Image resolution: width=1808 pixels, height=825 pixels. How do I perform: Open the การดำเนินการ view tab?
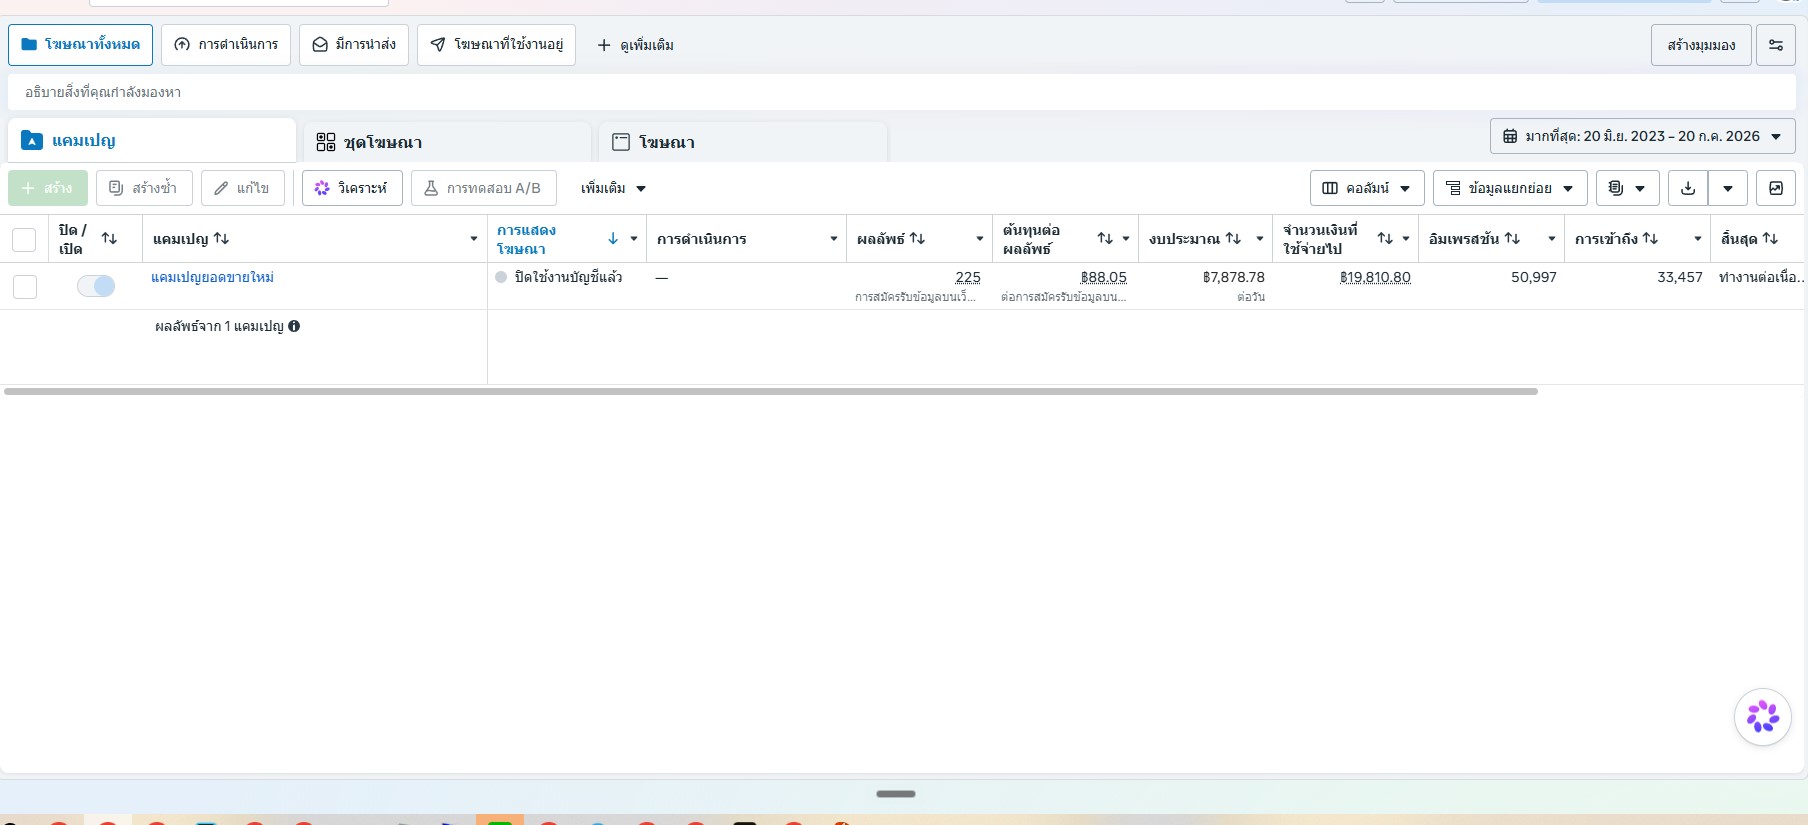226,45
